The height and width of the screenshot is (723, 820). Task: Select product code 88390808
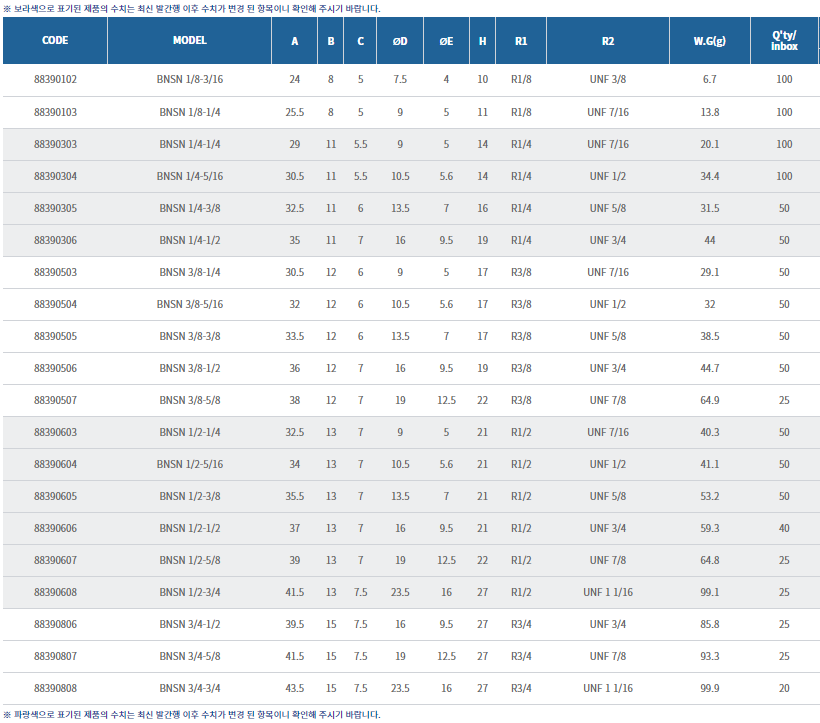[x=55, y=688]
